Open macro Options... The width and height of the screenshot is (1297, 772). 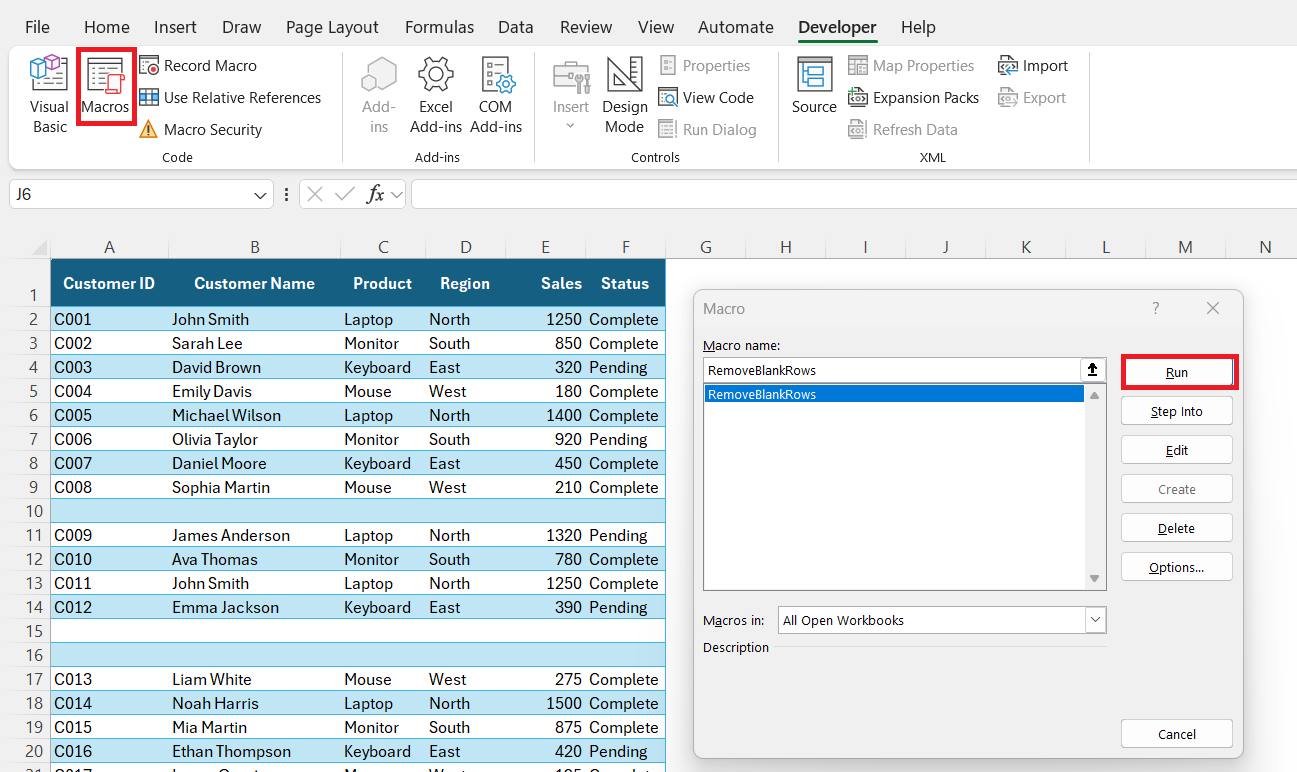[1177, 567]
